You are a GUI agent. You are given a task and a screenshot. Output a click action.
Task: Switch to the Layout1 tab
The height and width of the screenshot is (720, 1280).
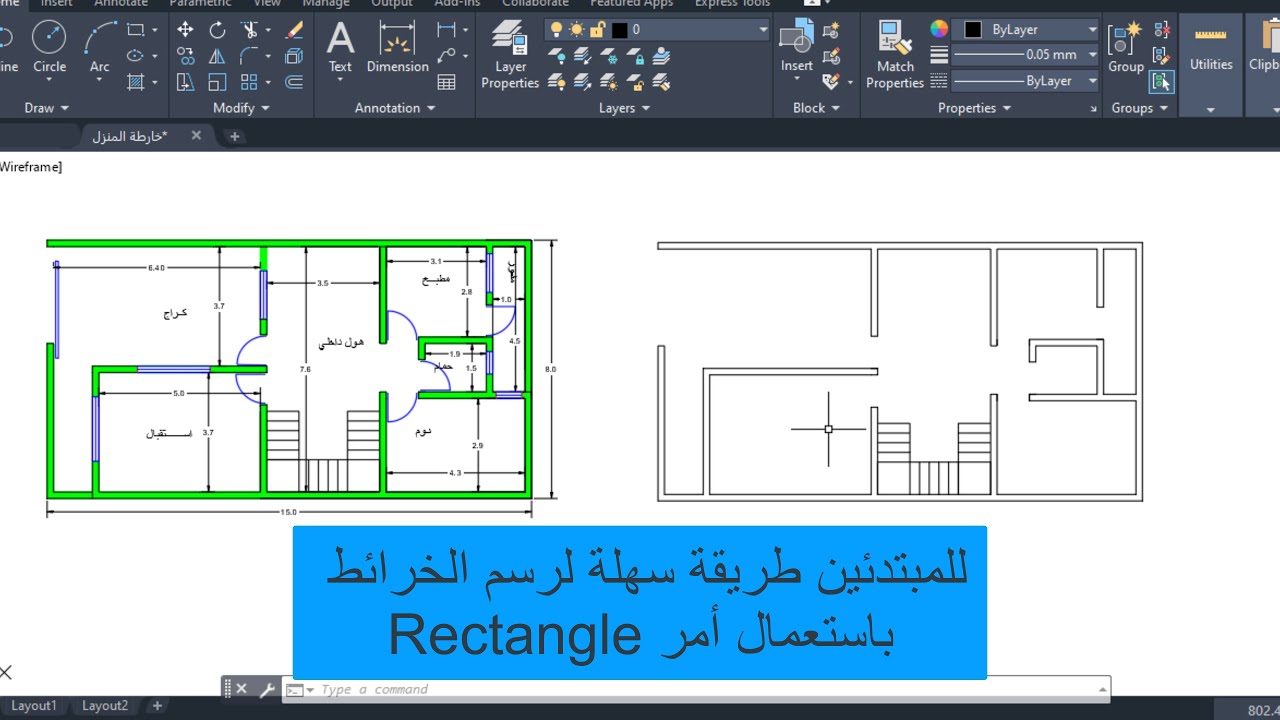tap(34, 706)
